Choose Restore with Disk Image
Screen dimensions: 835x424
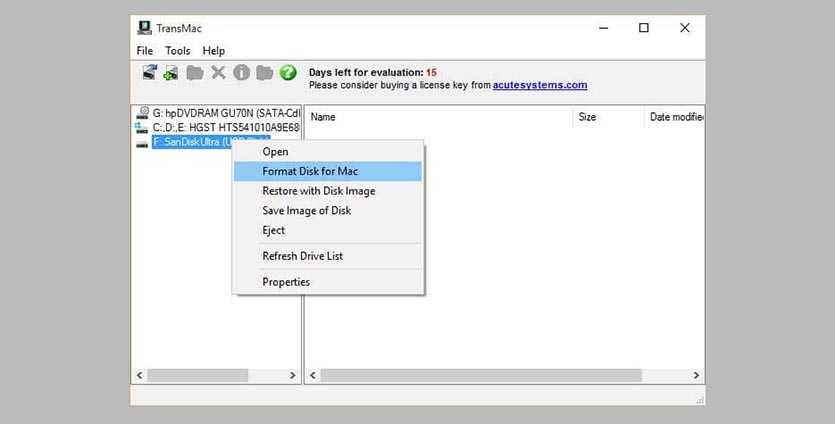coord(318,191)
